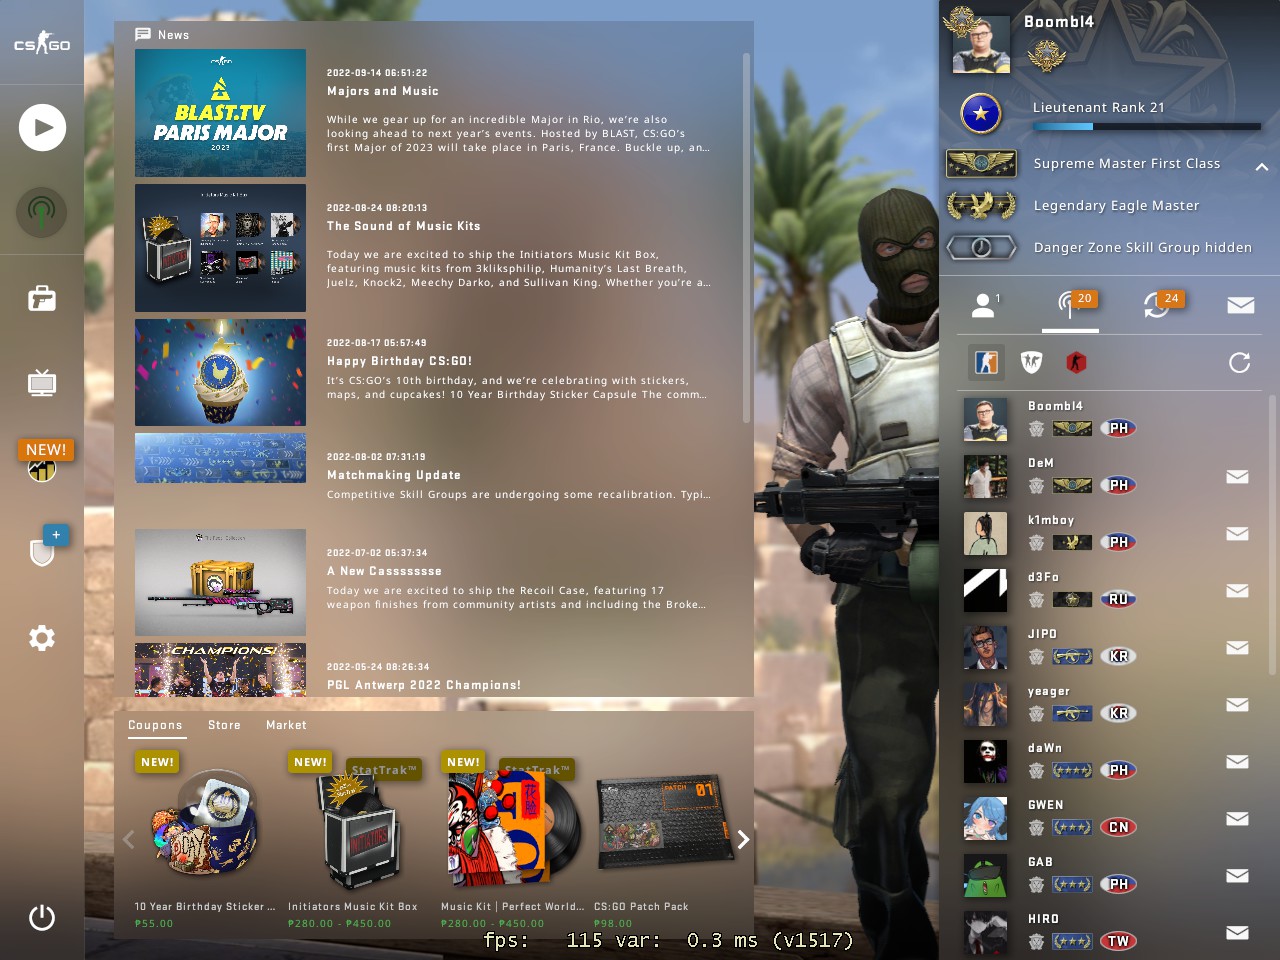Start a match with the Play button
The image size is (1280, 960).
coord(42,127)
